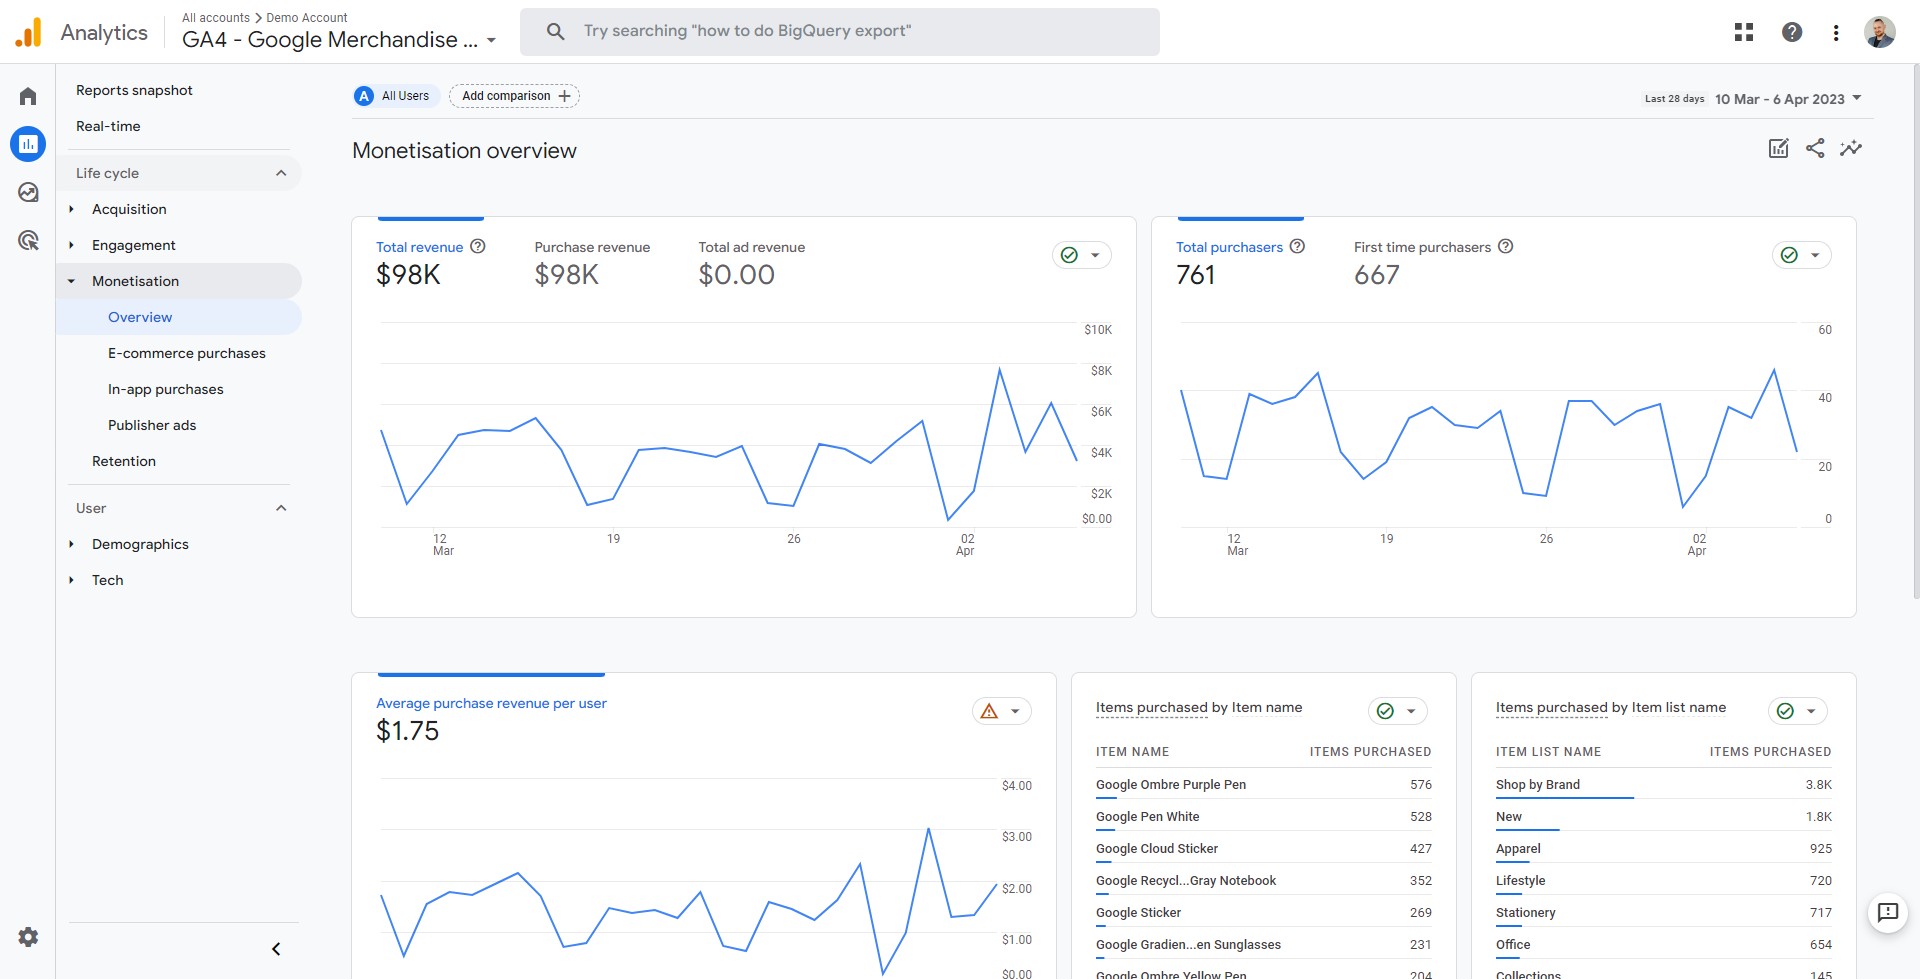Open the More options vertical dots menu
1920x979 pixels.
(1836, 32)
